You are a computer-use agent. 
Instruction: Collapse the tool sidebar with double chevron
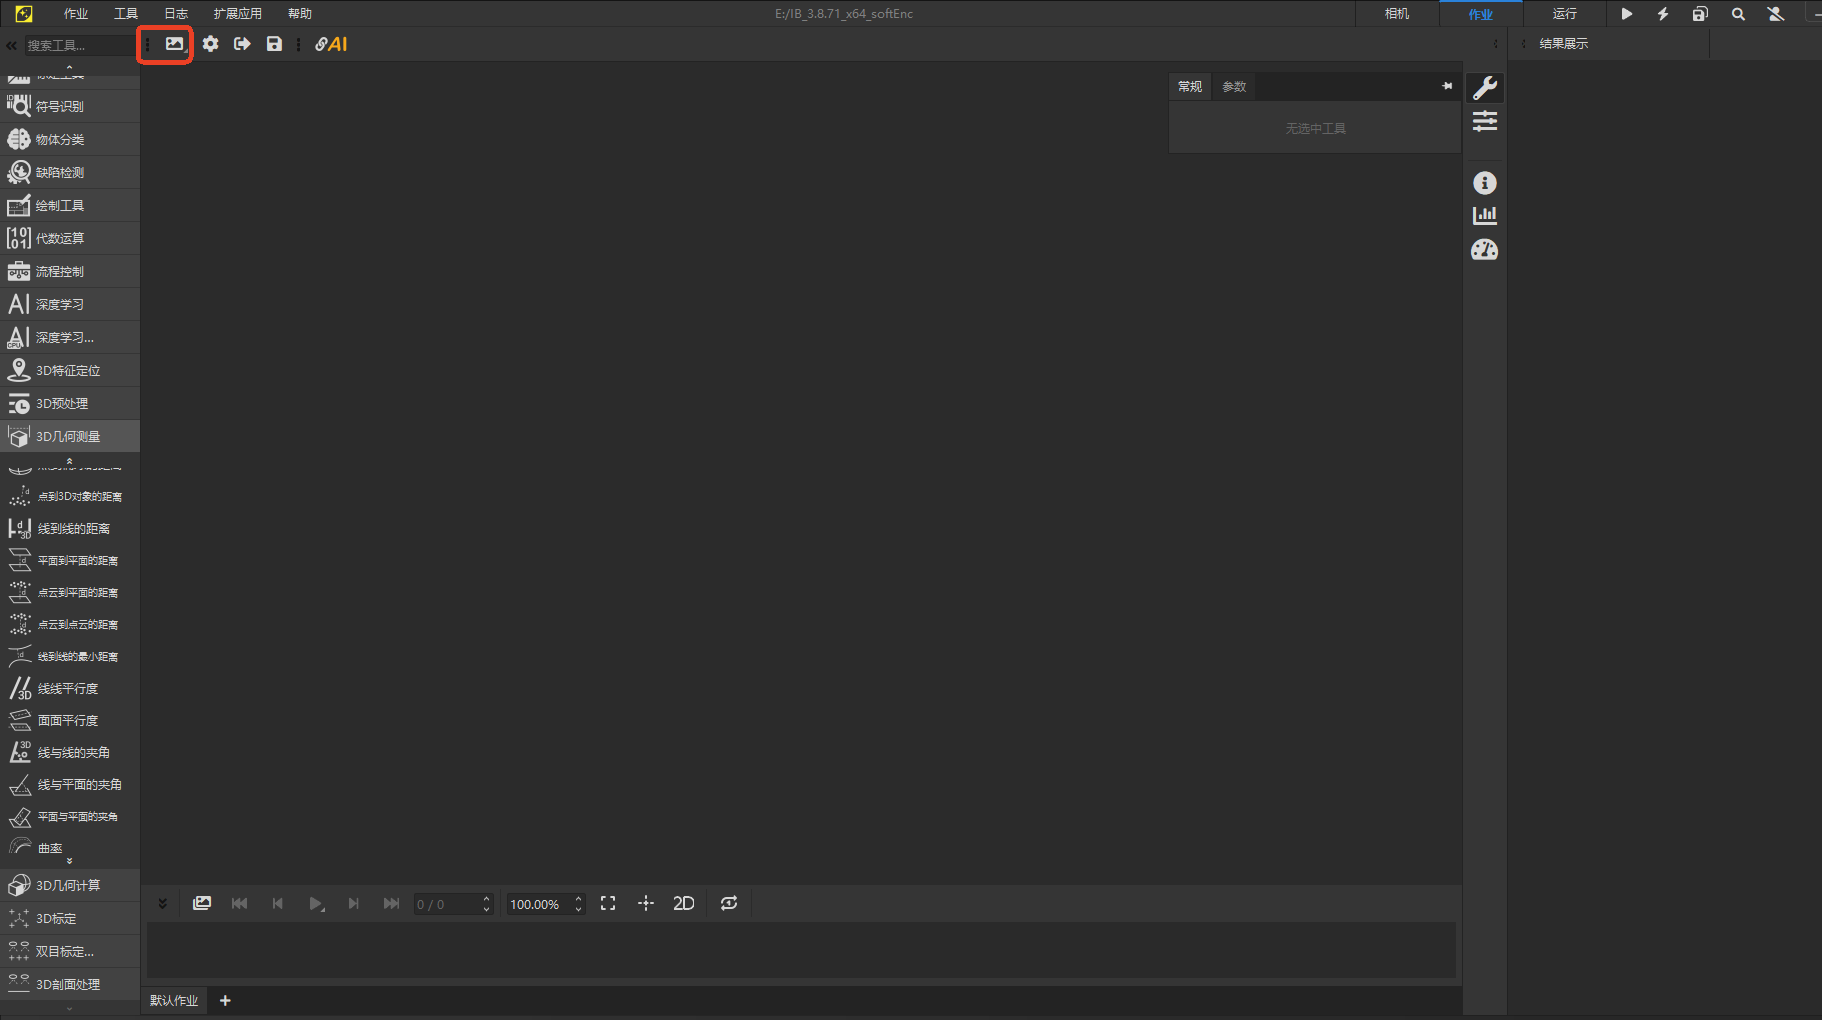click(x=12, y=45)
